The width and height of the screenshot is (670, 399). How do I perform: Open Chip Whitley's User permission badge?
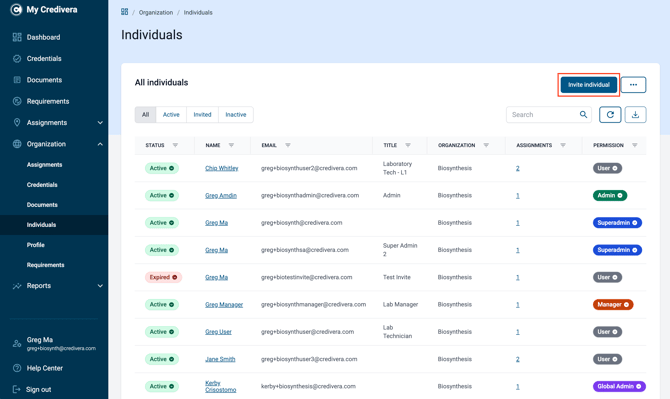pyautogui.click(x=607, y=168)
